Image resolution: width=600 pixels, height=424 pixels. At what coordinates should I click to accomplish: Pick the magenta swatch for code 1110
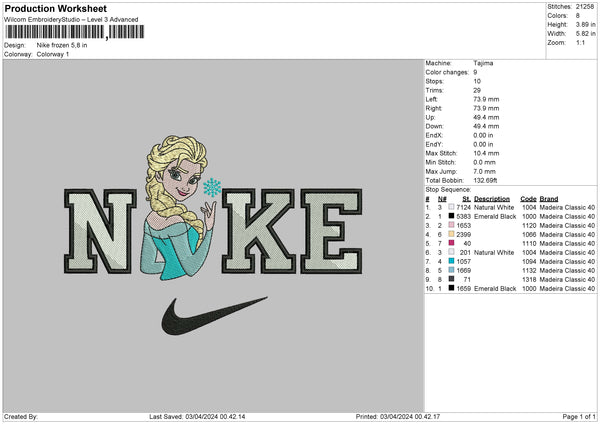[451, 243]
